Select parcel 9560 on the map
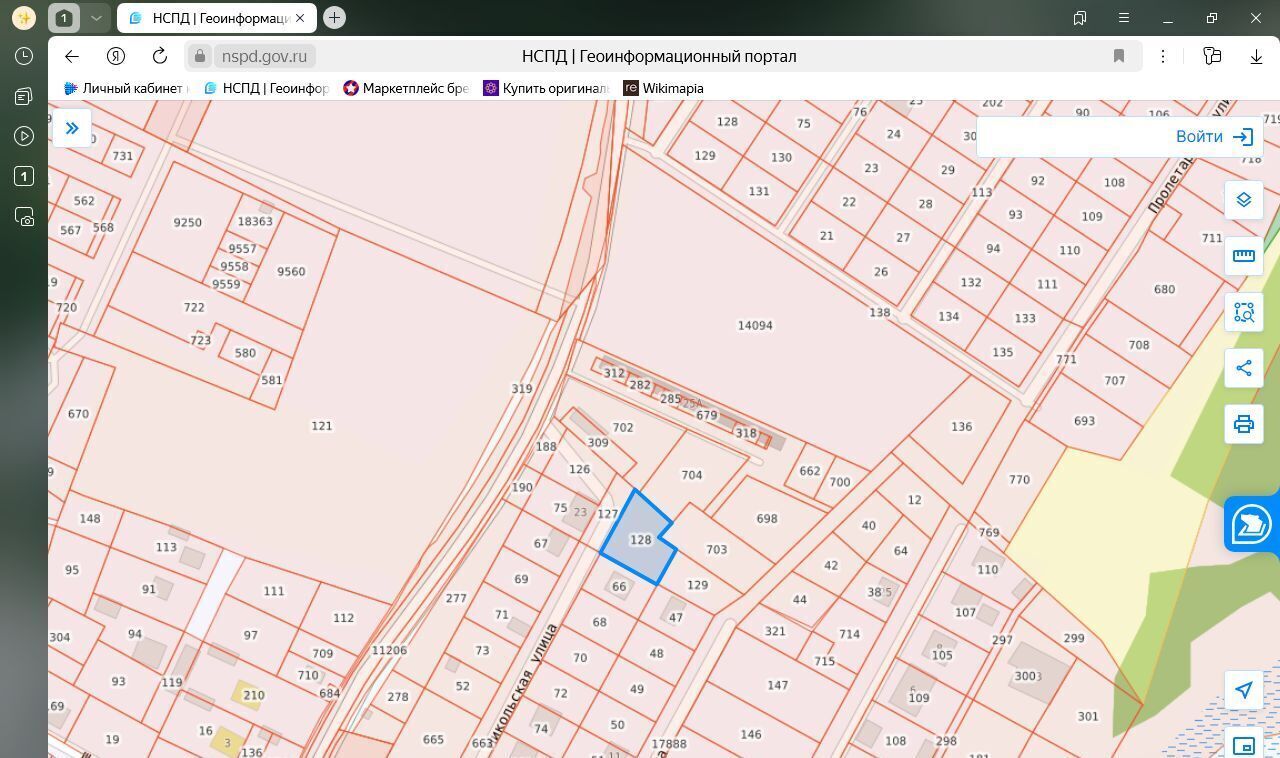This screenshot has width=1280, height=758. click(291, 271)
